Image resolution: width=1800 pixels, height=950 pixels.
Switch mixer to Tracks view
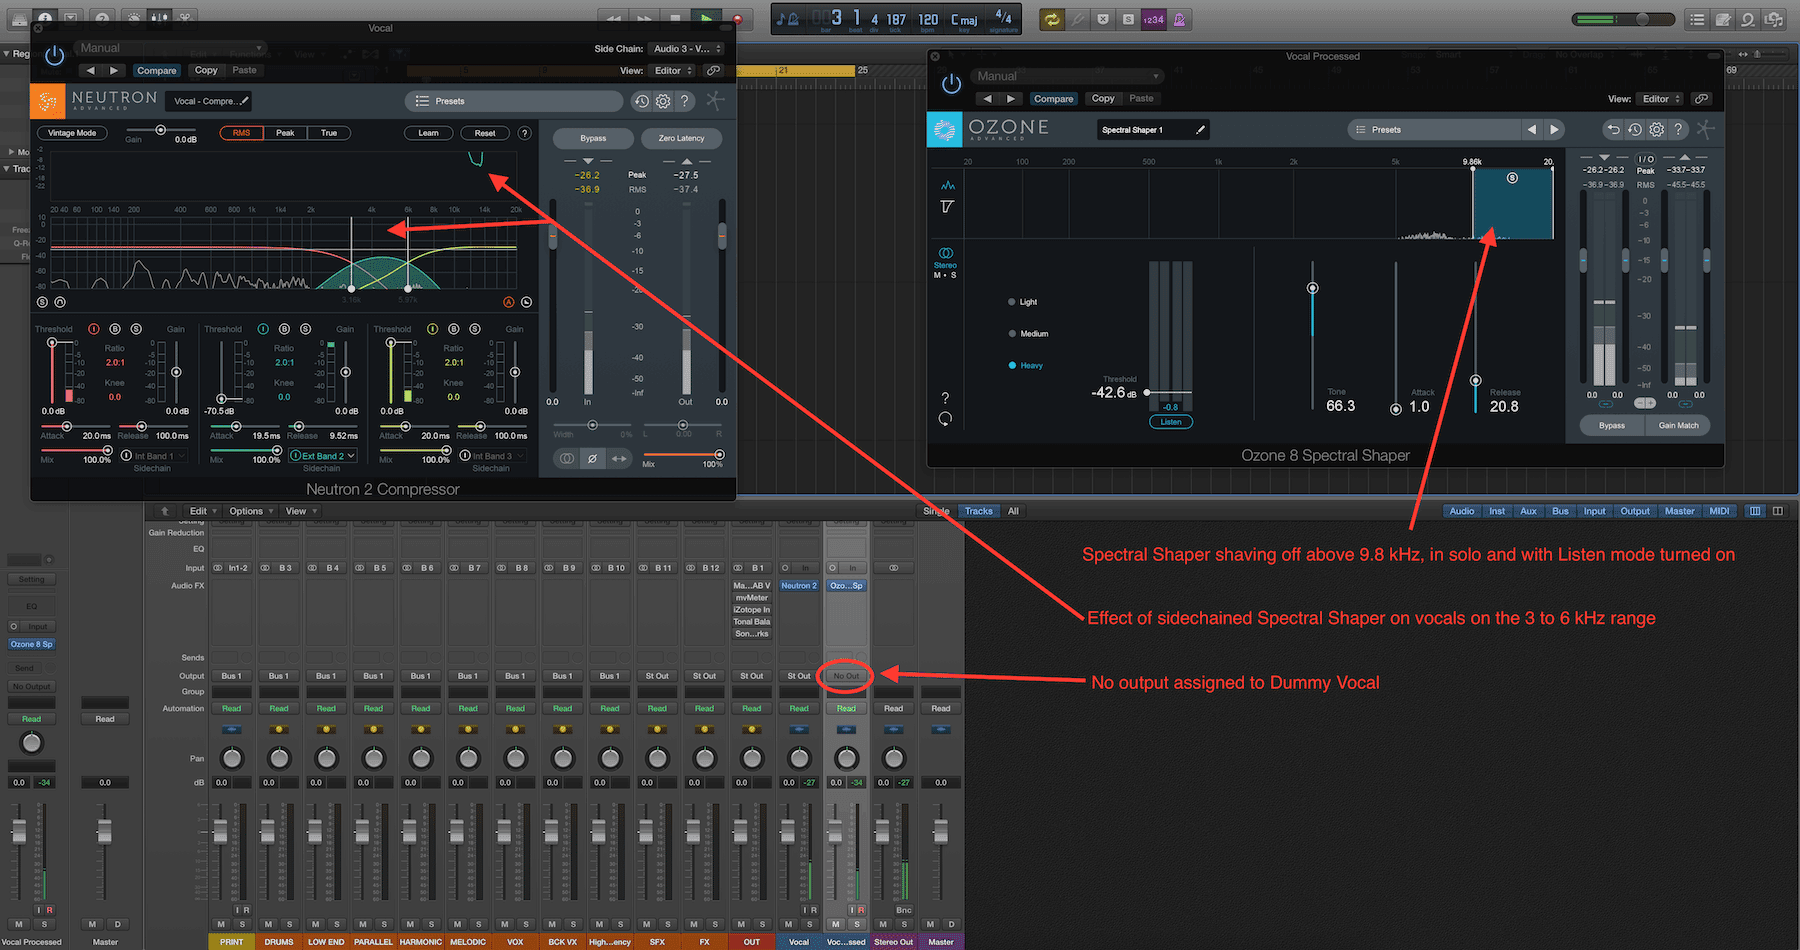tap(978, 511)
